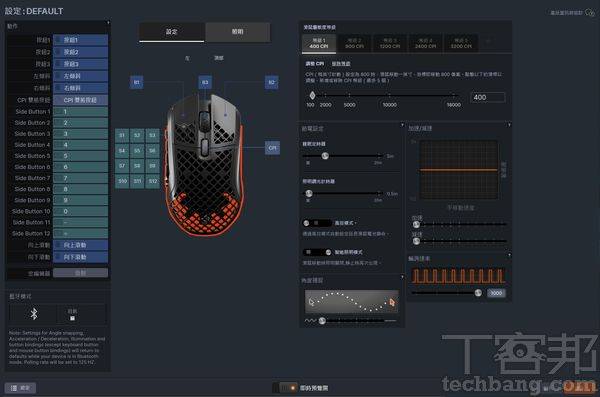Switch to the illumination tab above the mouse
The width and height of the screenshot is (600, 397).
(238, 32)
